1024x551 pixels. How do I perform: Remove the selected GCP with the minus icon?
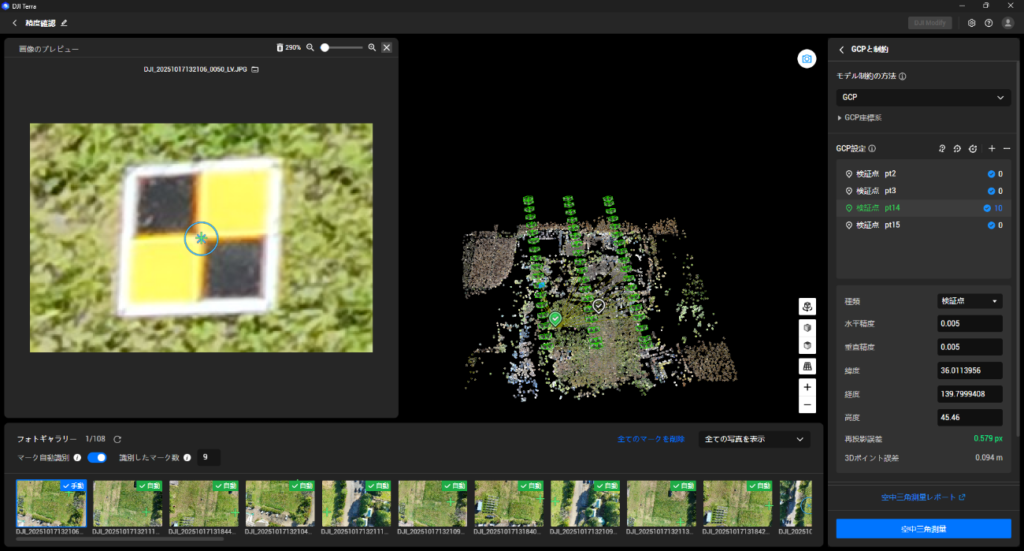tap(1007, 149)
